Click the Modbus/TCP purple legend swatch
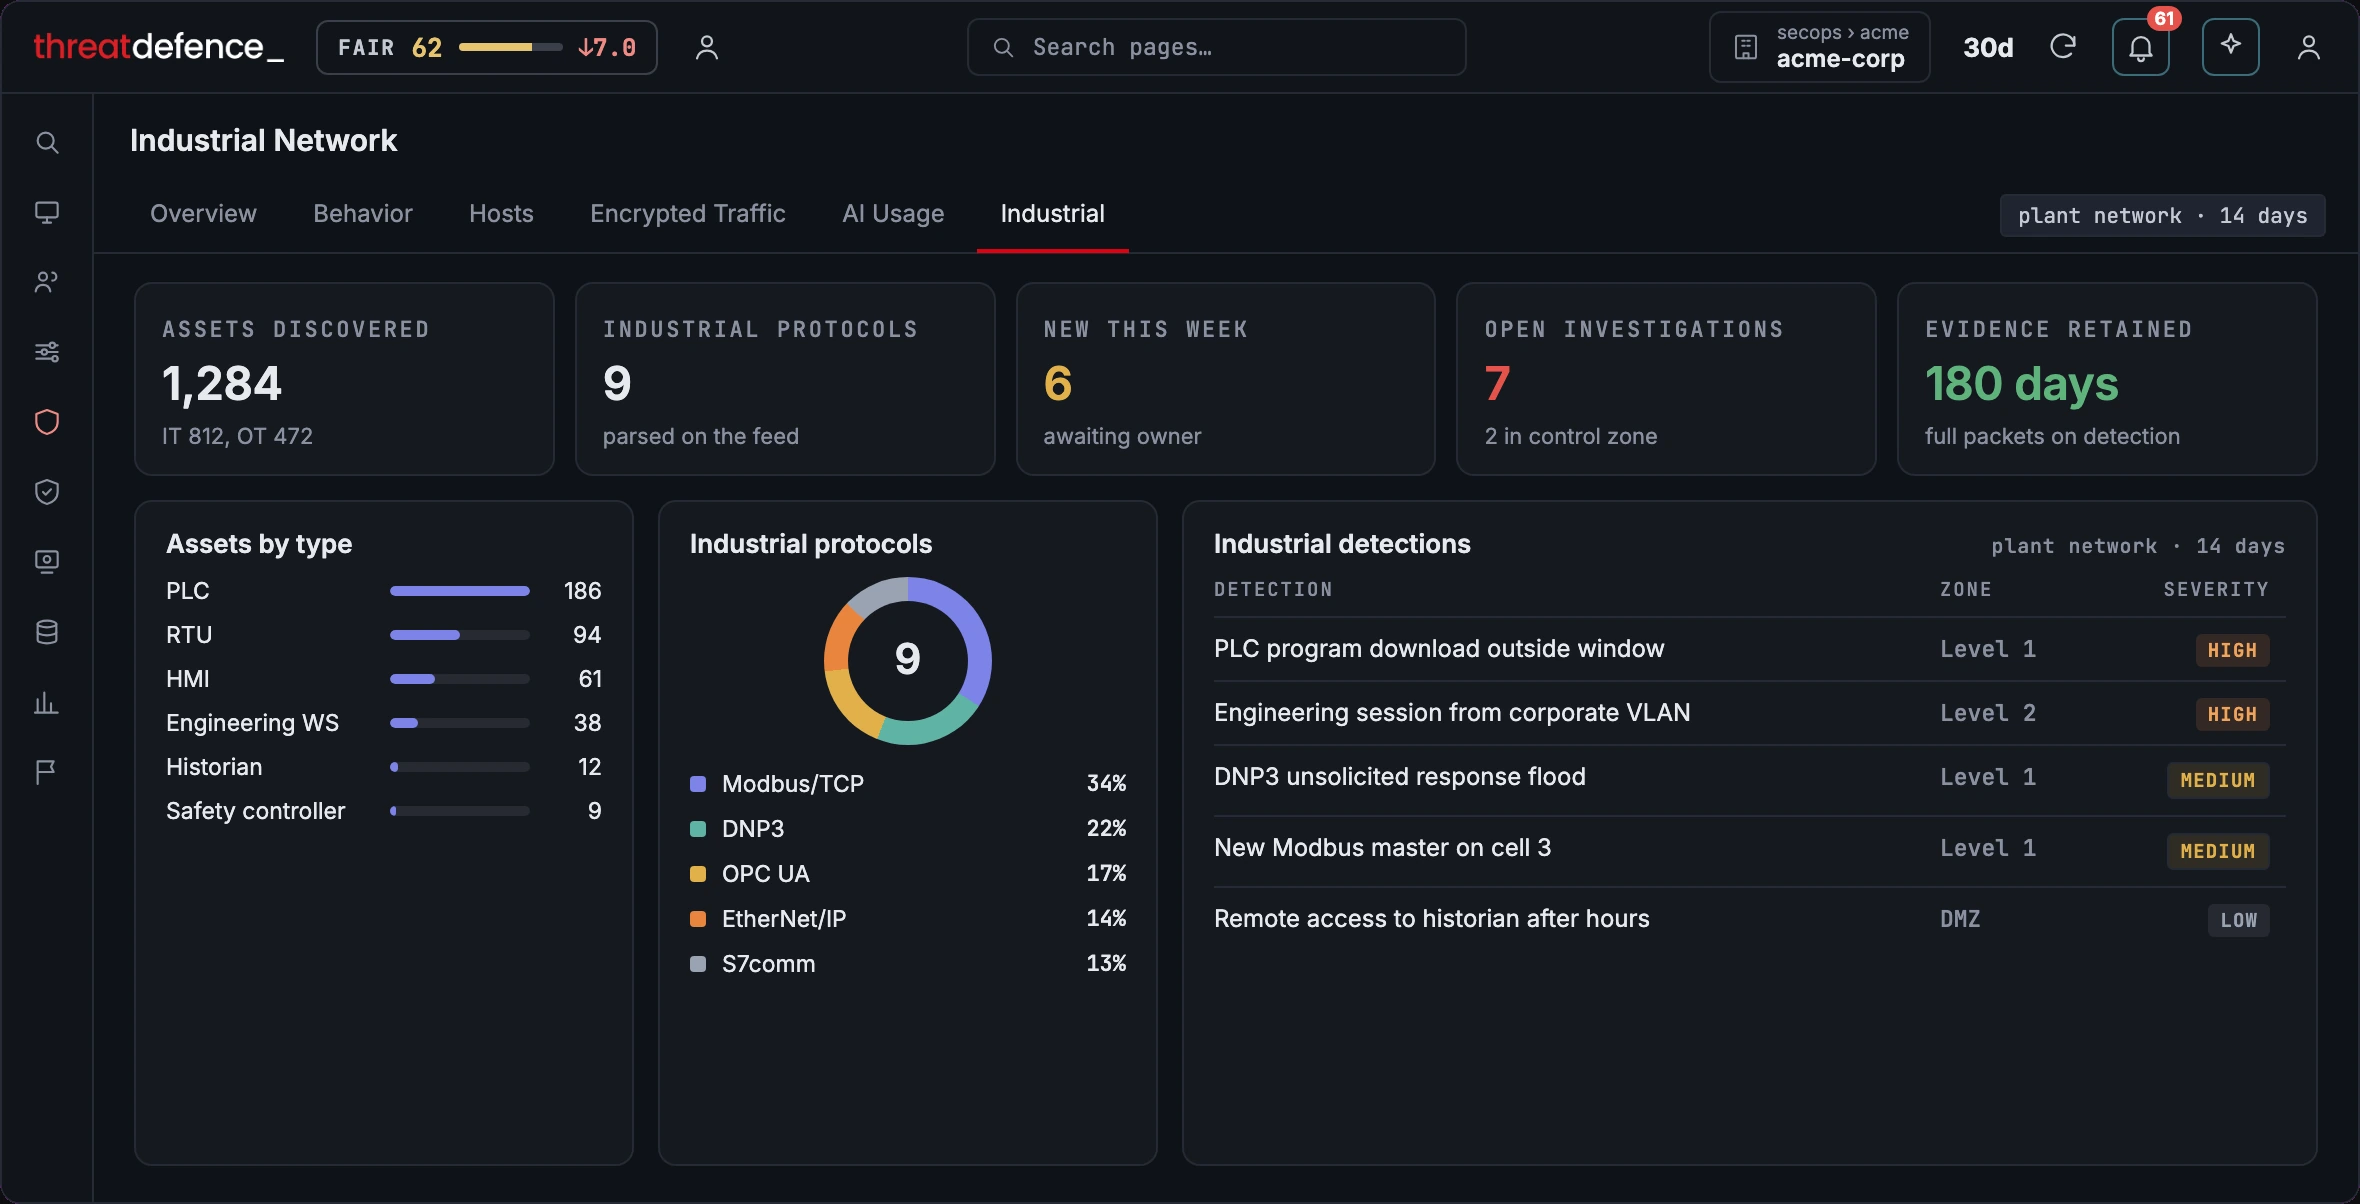 (698, 784)
